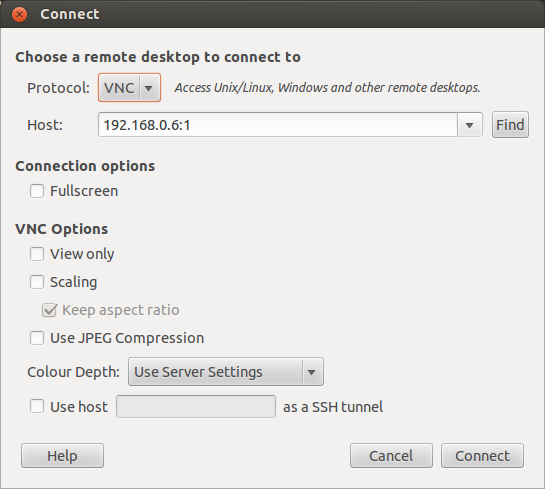Open the Colour Depth combo box
Viewport: 545px width, 489px height.
pyautogui.click(x=226, y=372)
